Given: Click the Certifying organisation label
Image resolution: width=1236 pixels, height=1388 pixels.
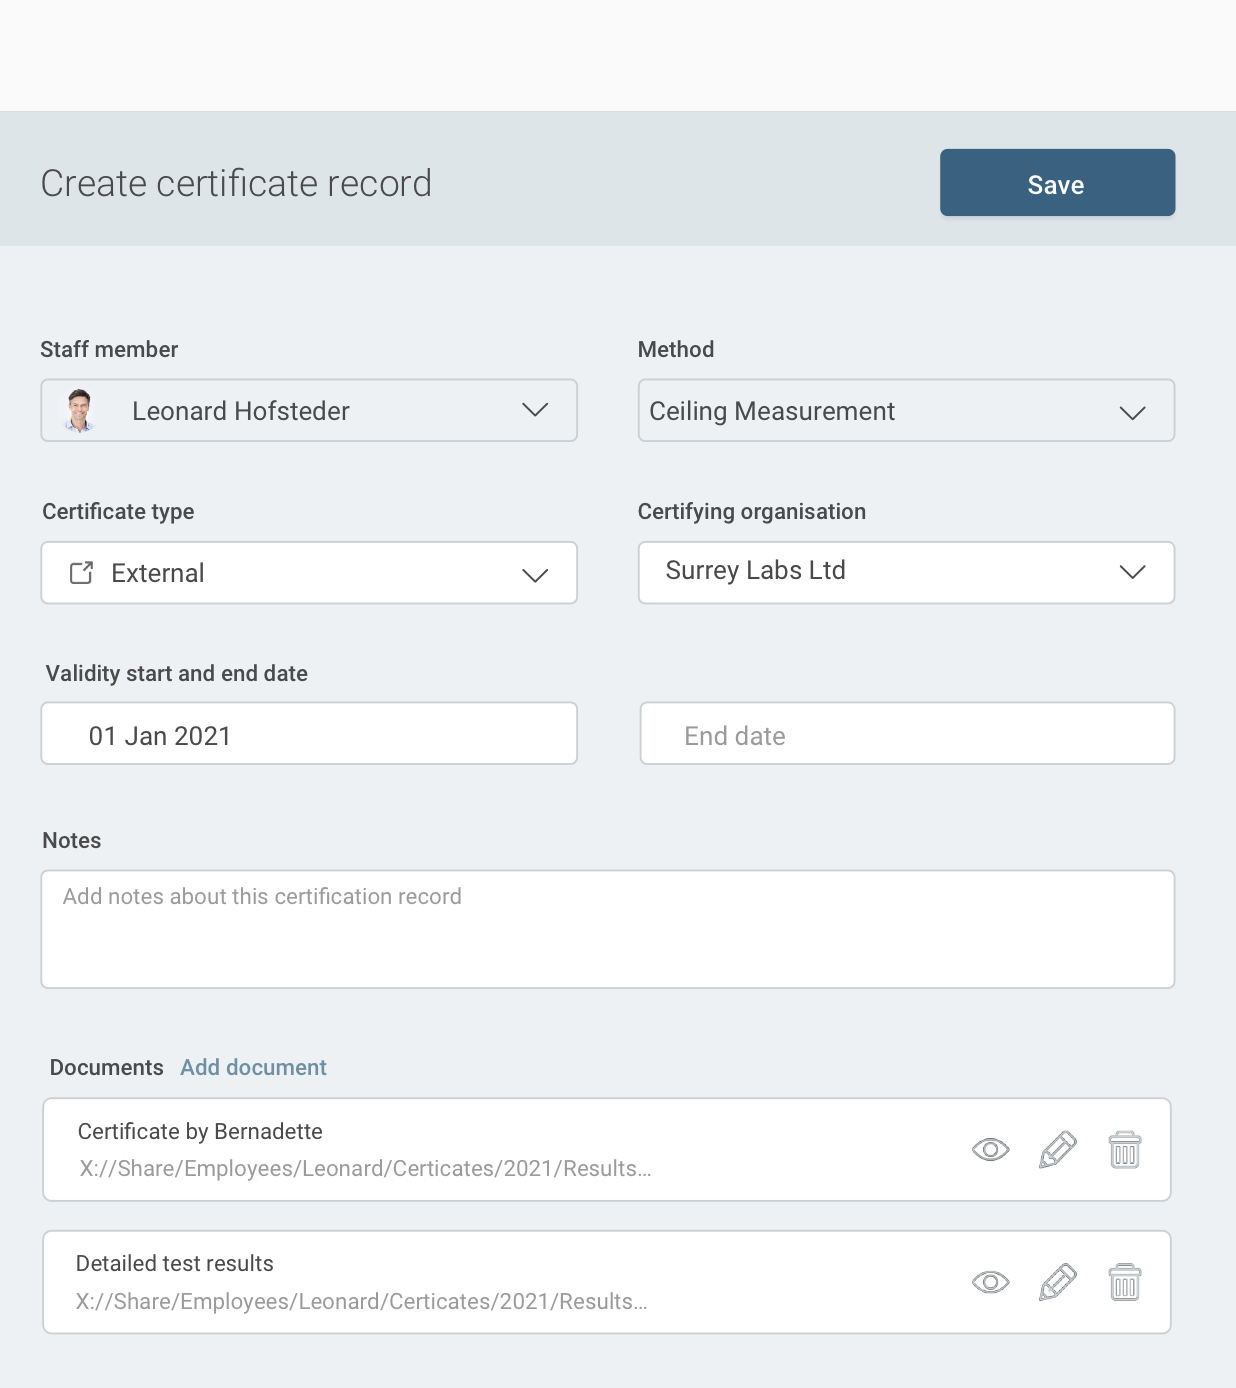Looking at the screenshot, I should [752, 511].
